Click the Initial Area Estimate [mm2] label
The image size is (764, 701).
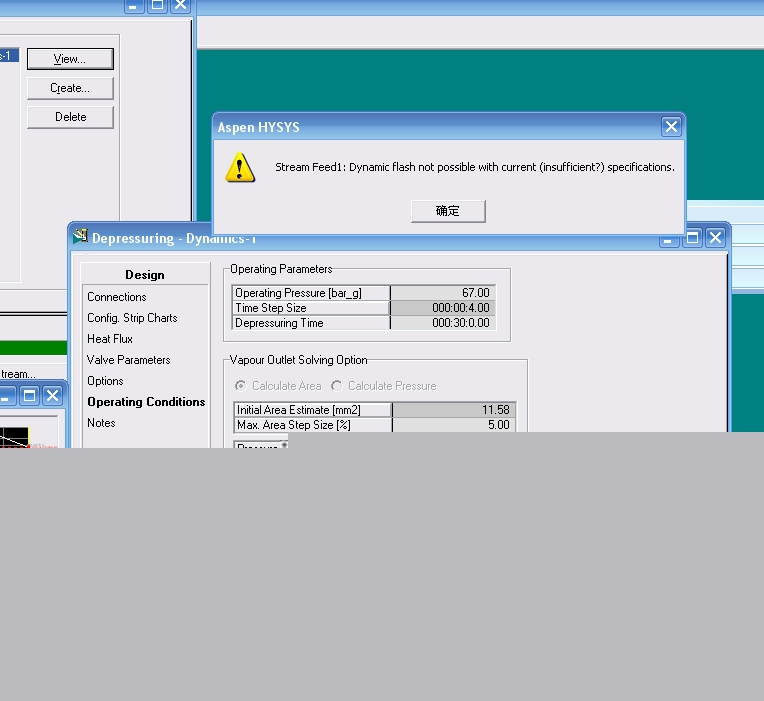[x=313, y=410]
